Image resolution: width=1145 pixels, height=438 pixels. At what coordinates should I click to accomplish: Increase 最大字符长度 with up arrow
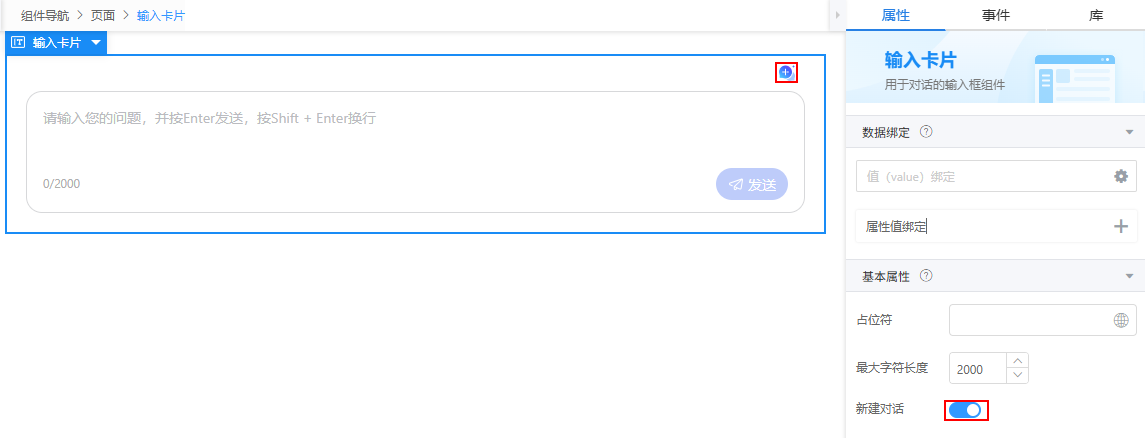(x=1017, y=361)
